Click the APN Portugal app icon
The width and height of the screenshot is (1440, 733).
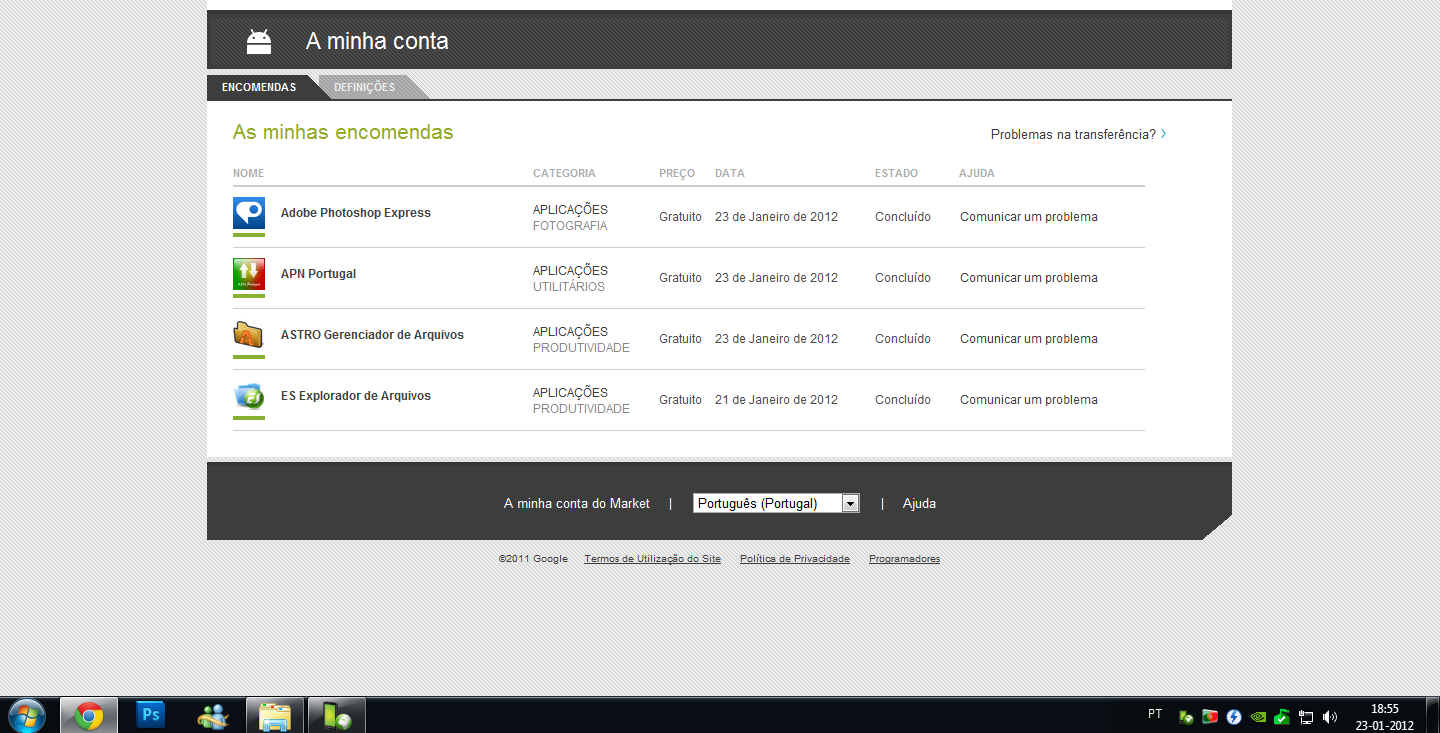[x=248, y=274]
